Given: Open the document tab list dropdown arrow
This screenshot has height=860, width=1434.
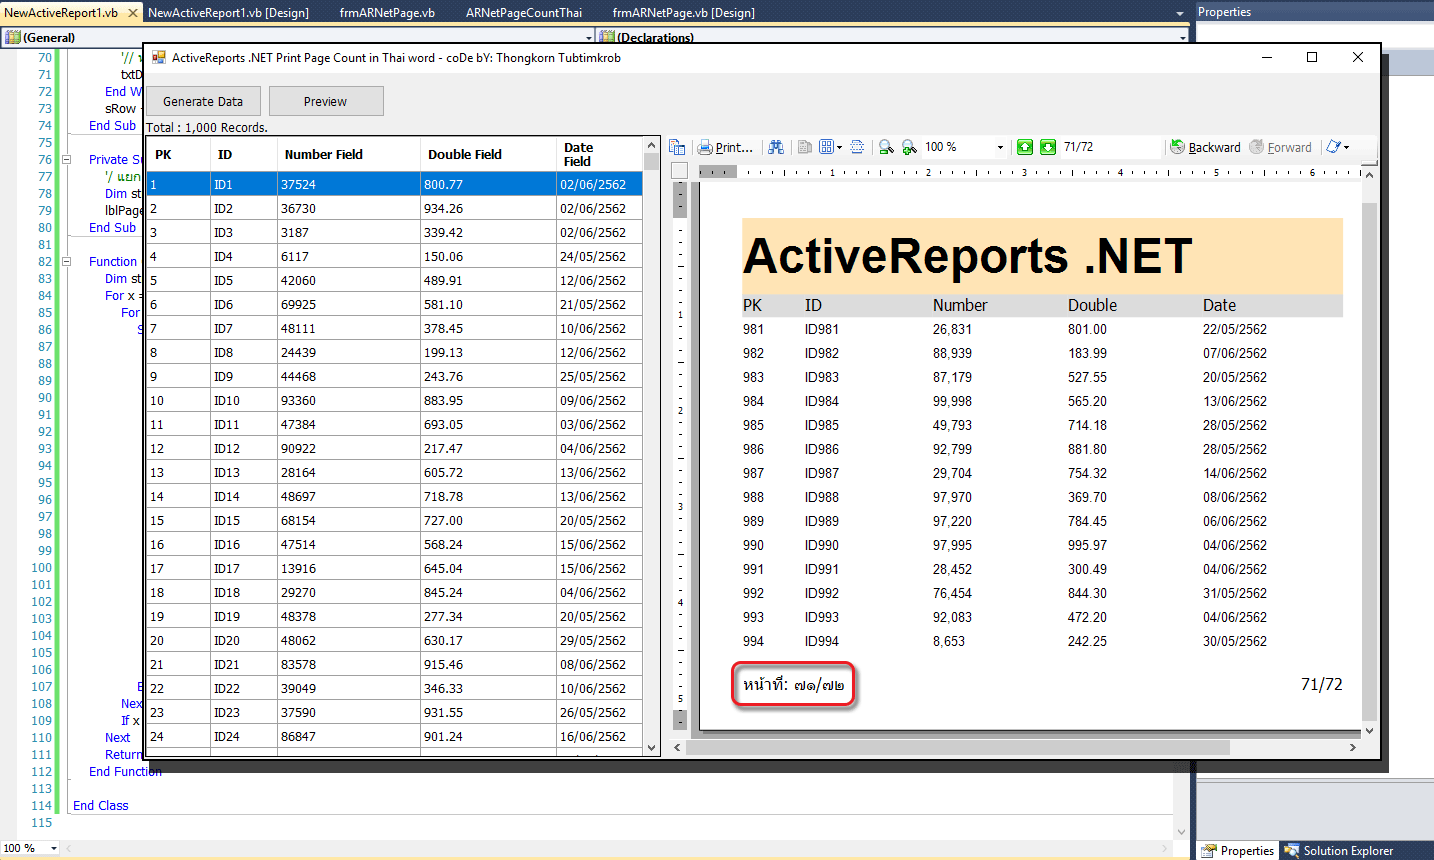Looking at the screenshot, I should click(x=1180, y=13).
